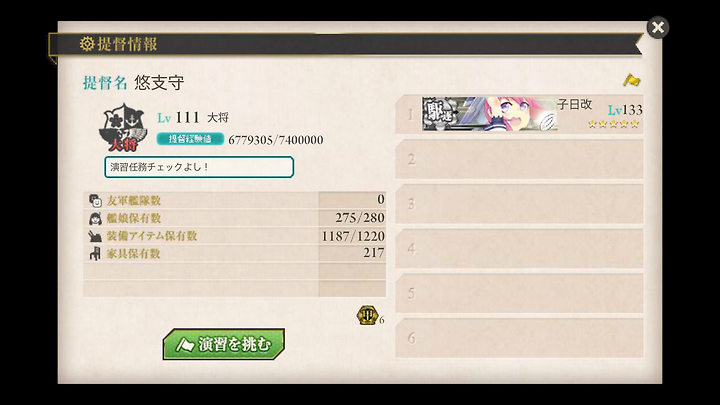Click the admiral comment field 演習任務チェックよし！

pos(199,167)
